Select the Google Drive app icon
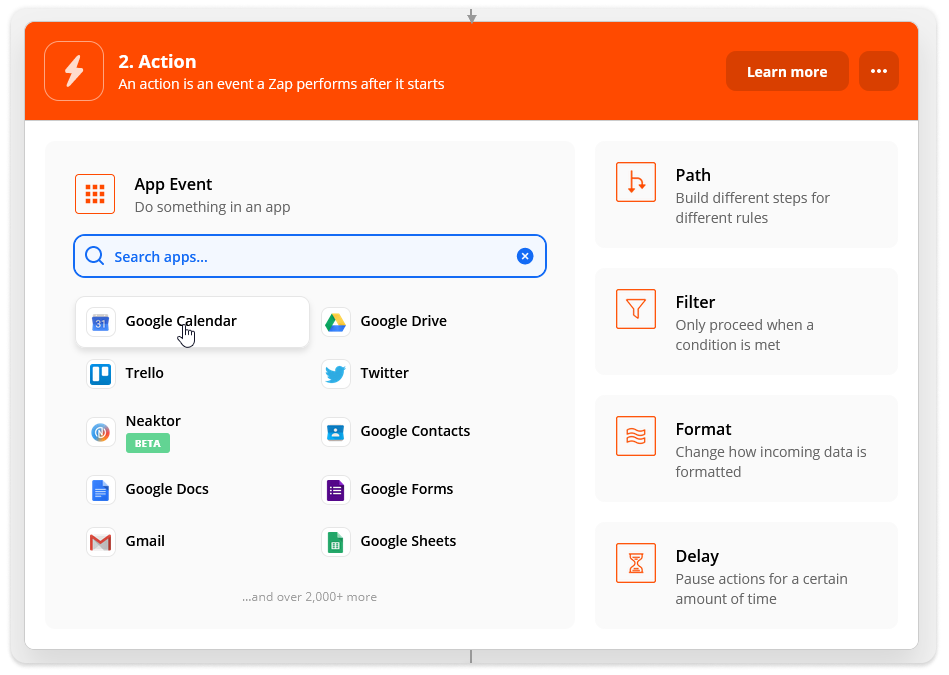Viewport: 949px width, 675px height. (x=335, y=323)
